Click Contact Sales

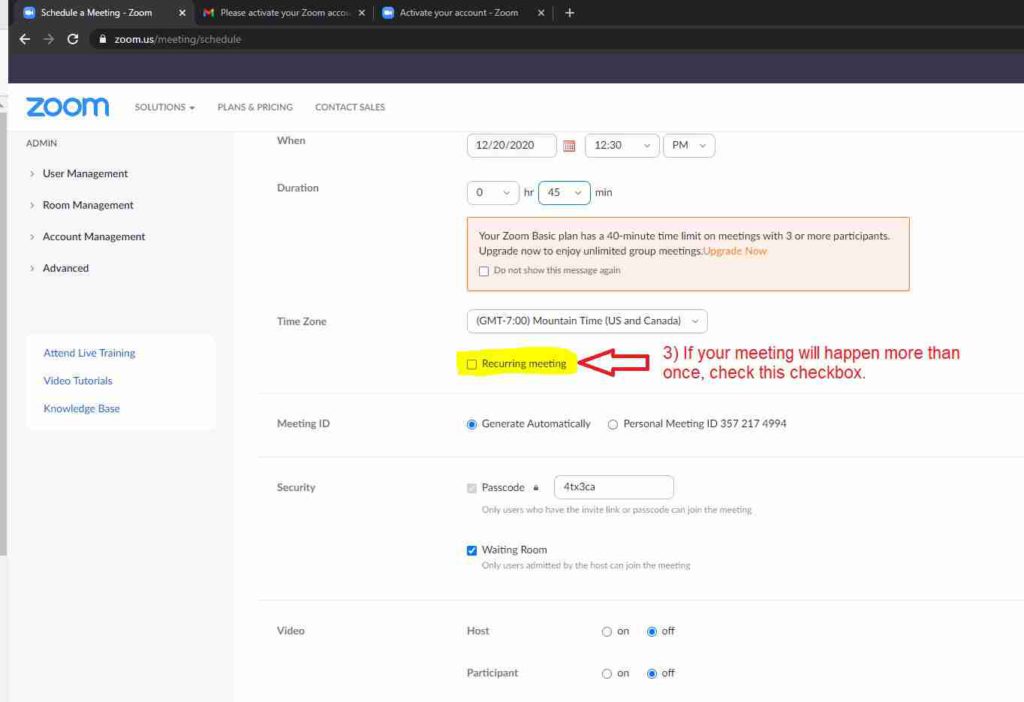350,107
